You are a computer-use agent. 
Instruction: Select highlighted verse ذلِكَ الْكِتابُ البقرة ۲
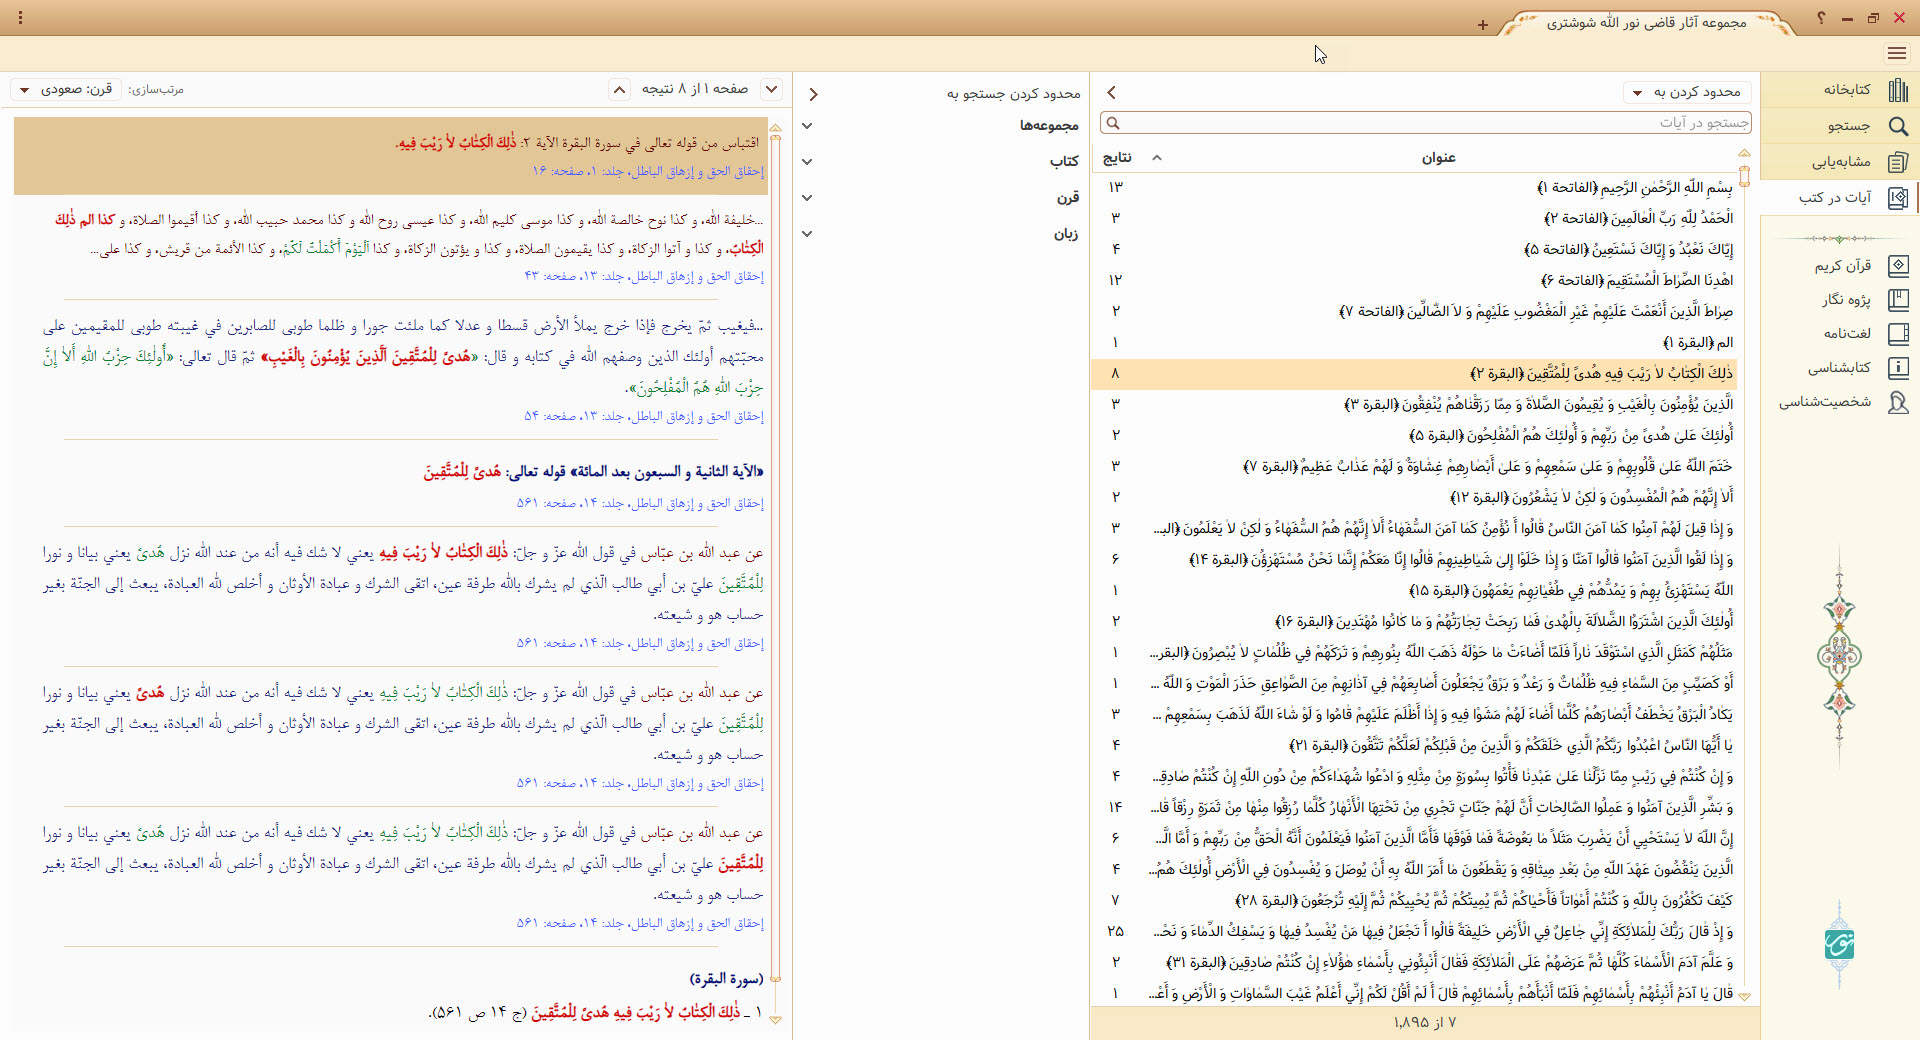[1413, 373]
